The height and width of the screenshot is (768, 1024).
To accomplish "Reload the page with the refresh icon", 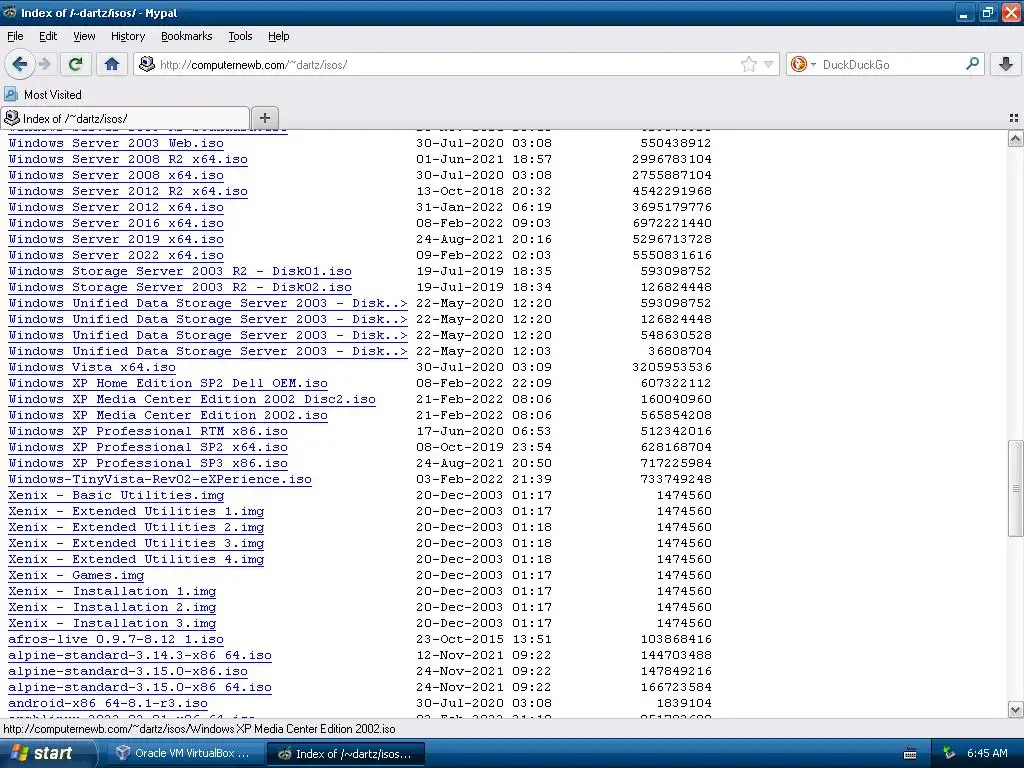I will [x=76, y=64].
